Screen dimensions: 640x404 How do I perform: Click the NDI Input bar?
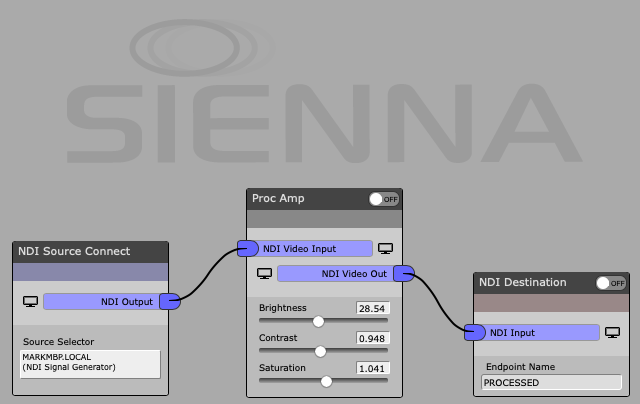pyautogui.click(x=542, y=333)
